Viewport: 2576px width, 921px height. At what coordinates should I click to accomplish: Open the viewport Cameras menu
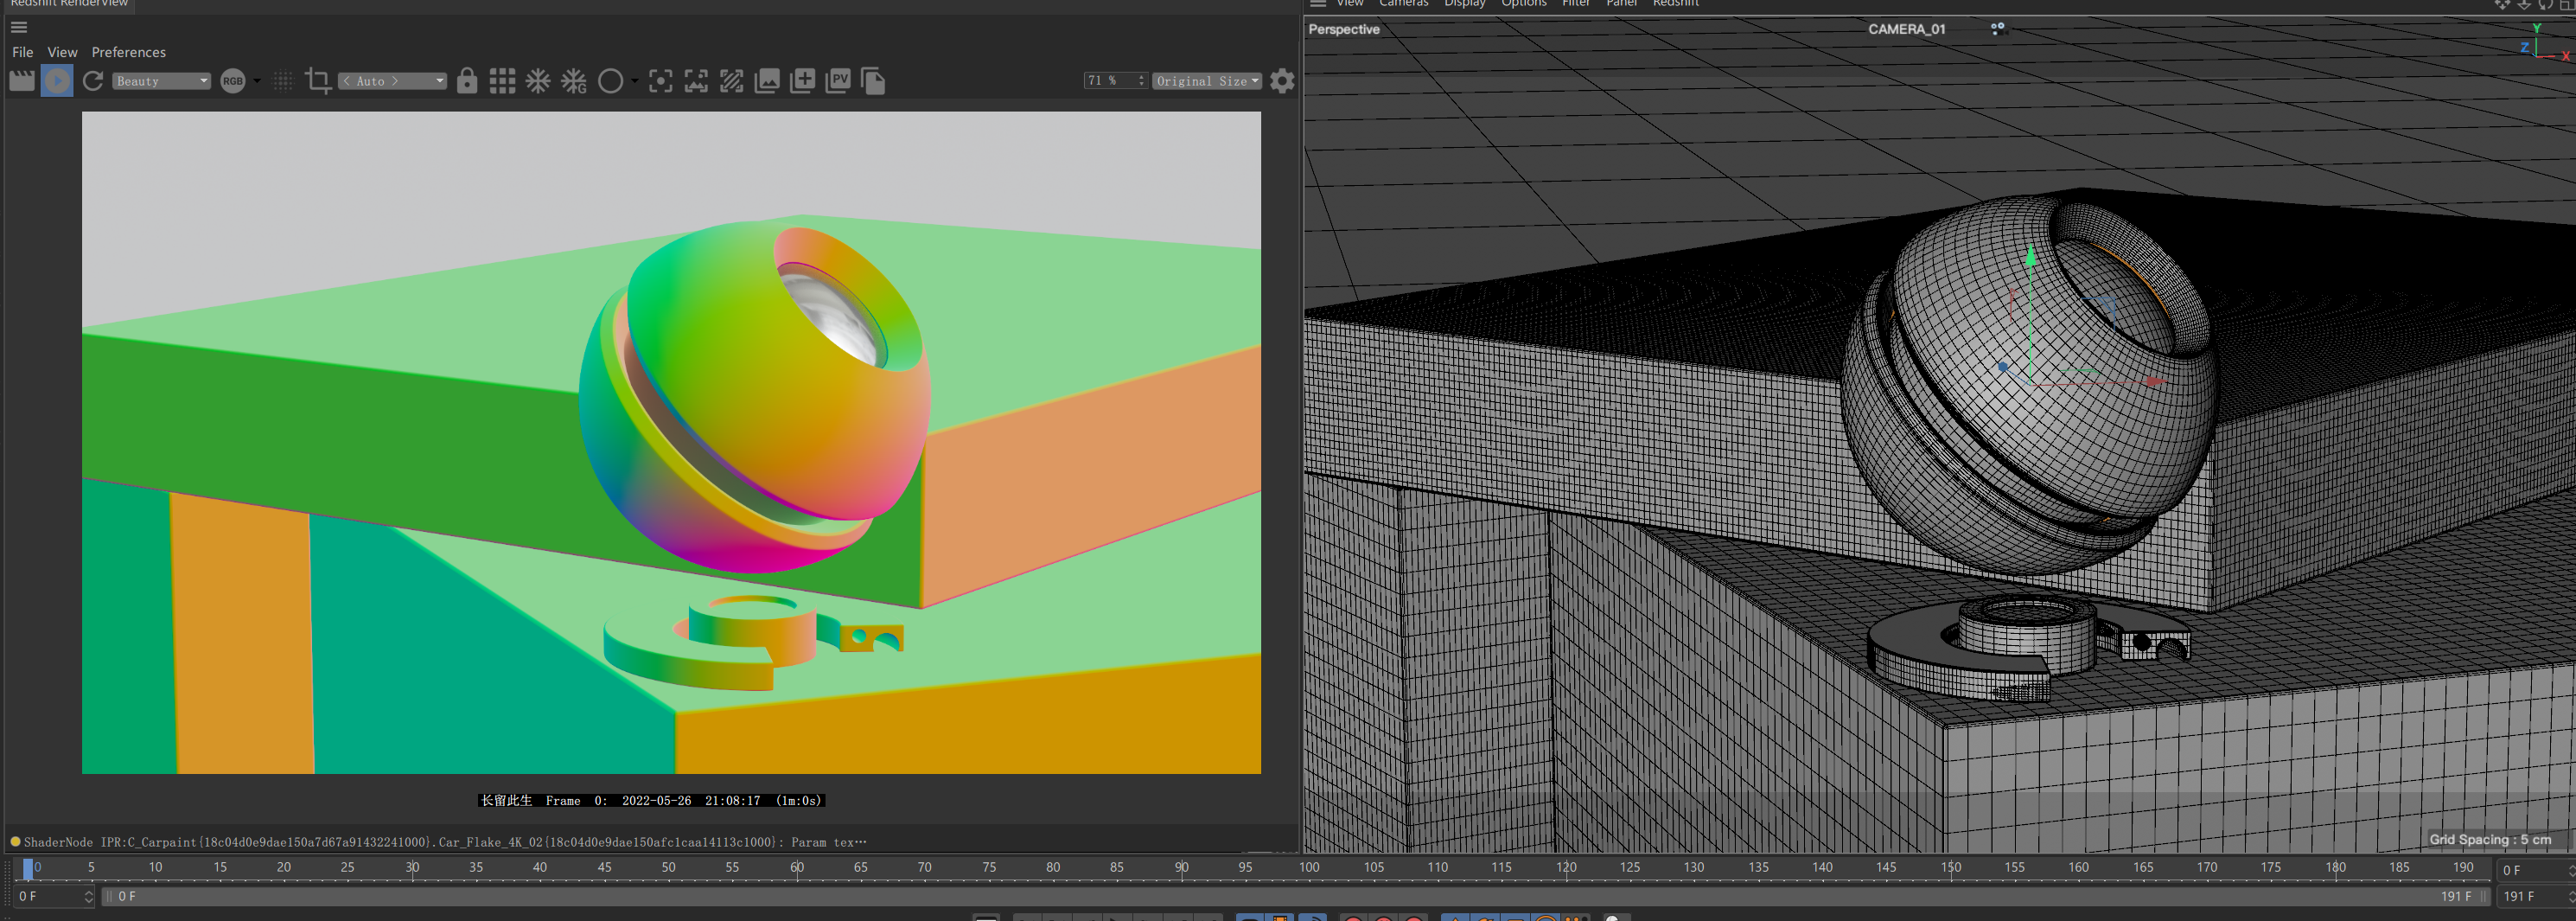(x=1403, y=4)
